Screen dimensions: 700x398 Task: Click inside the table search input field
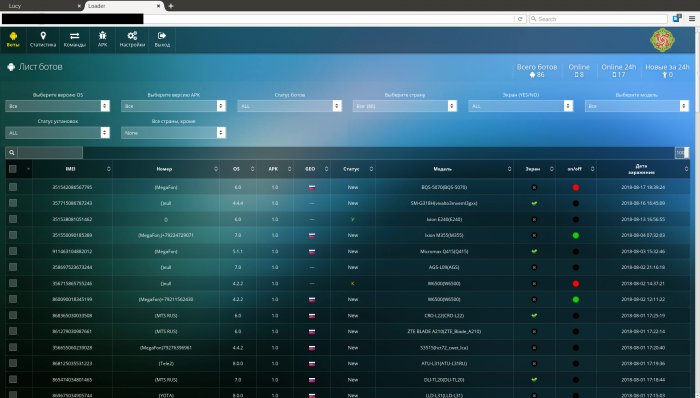(50, 153)
